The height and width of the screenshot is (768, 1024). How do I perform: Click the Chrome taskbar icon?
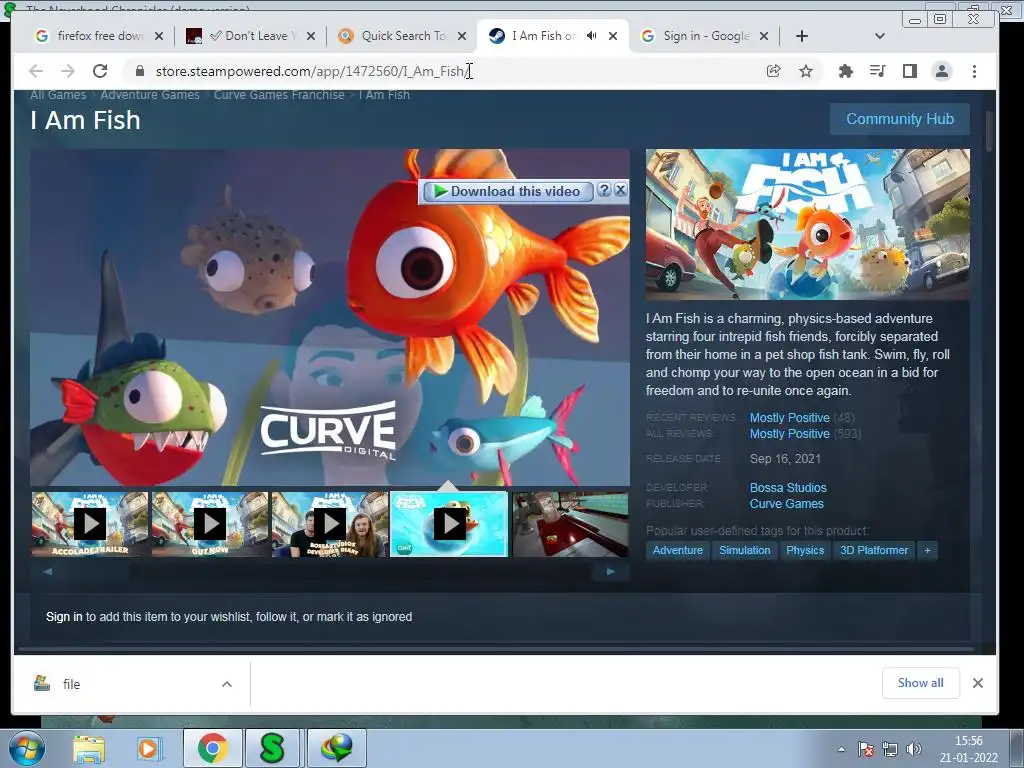(x=212, y=748)
